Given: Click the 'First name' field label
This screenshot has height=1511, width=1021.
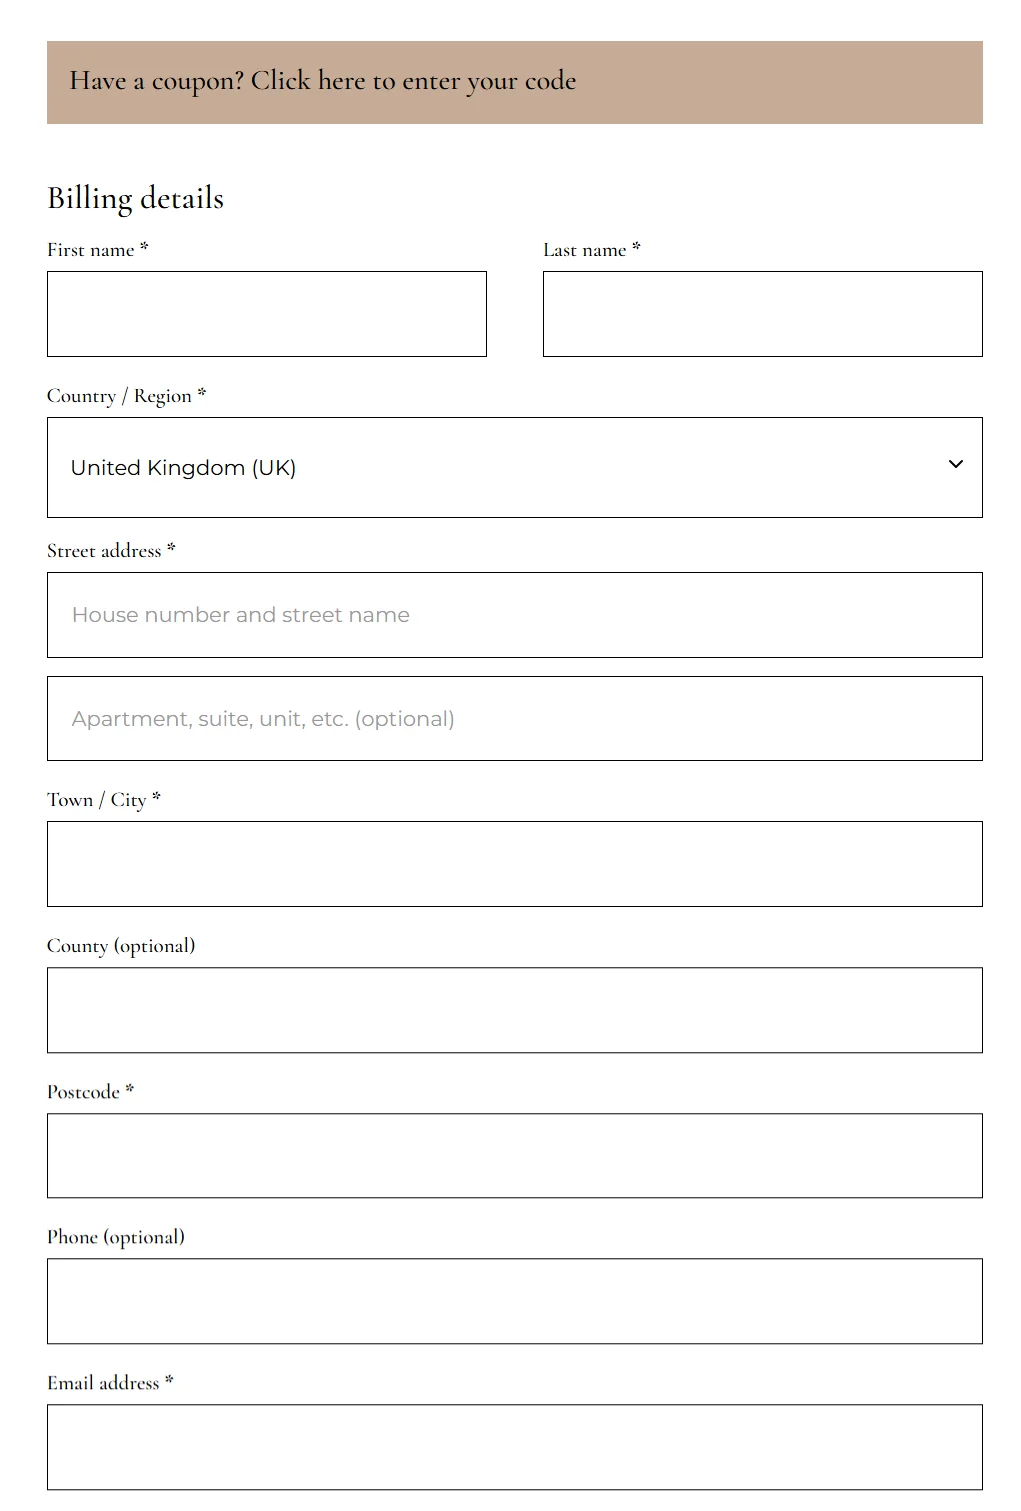Looking at the screenshot, I should pos(91,250).
